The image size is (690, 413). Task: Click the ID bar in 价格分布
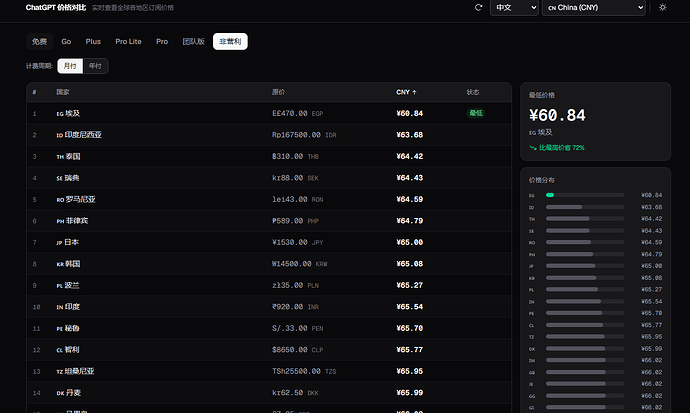pos(585,207)
